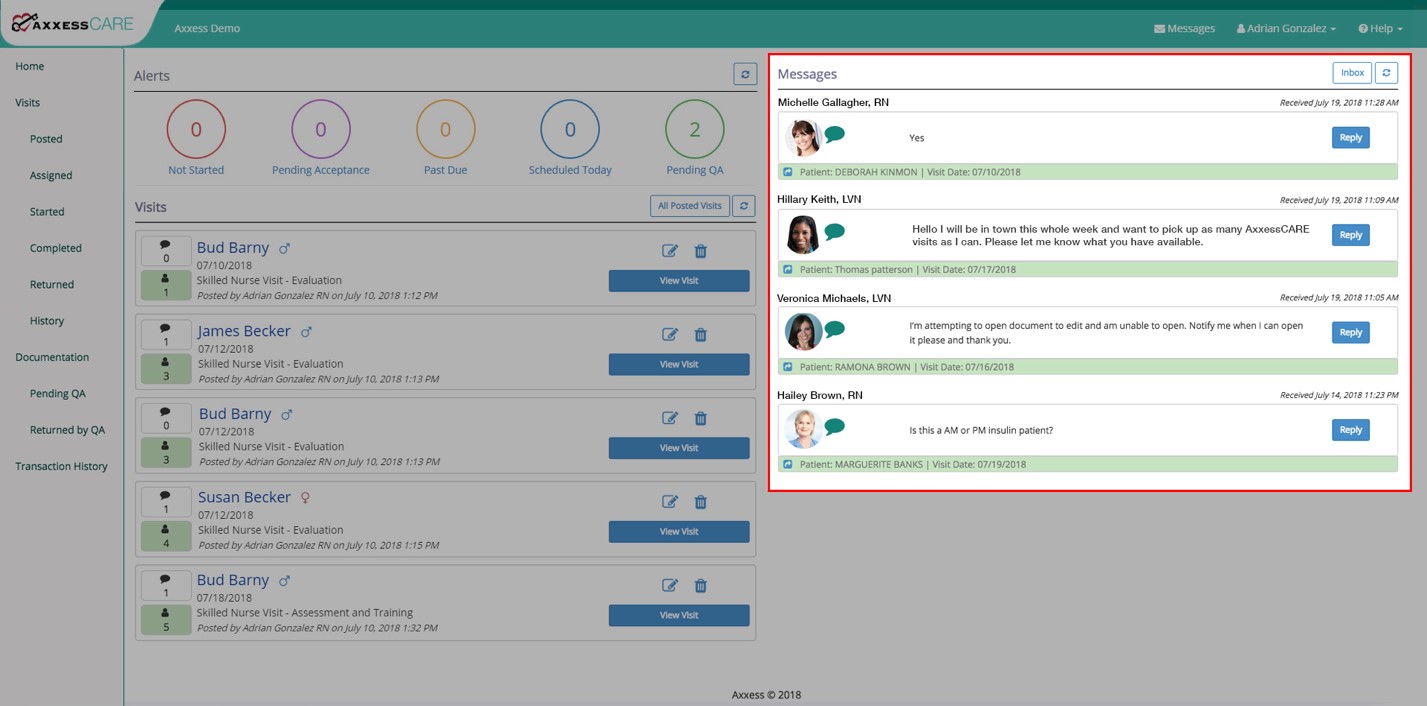Open applicants count on Bud Barny 07/18 visit
The image size is (1427, 706).
tap(166, 621)
